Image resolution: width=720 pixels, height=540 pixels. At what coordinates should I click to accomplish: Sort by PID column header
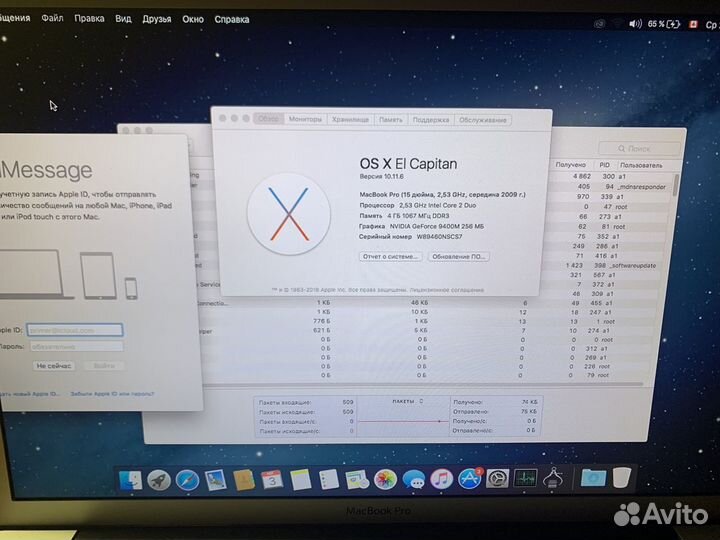click(604, 164)
